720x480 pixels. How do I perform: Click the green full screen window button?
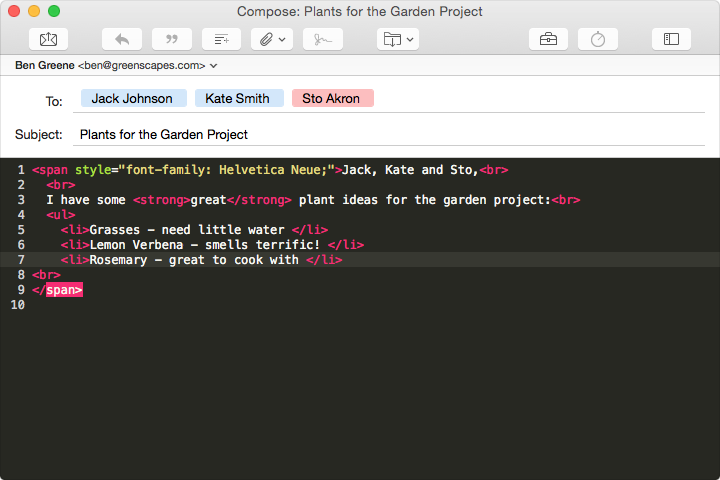[54, 11]
